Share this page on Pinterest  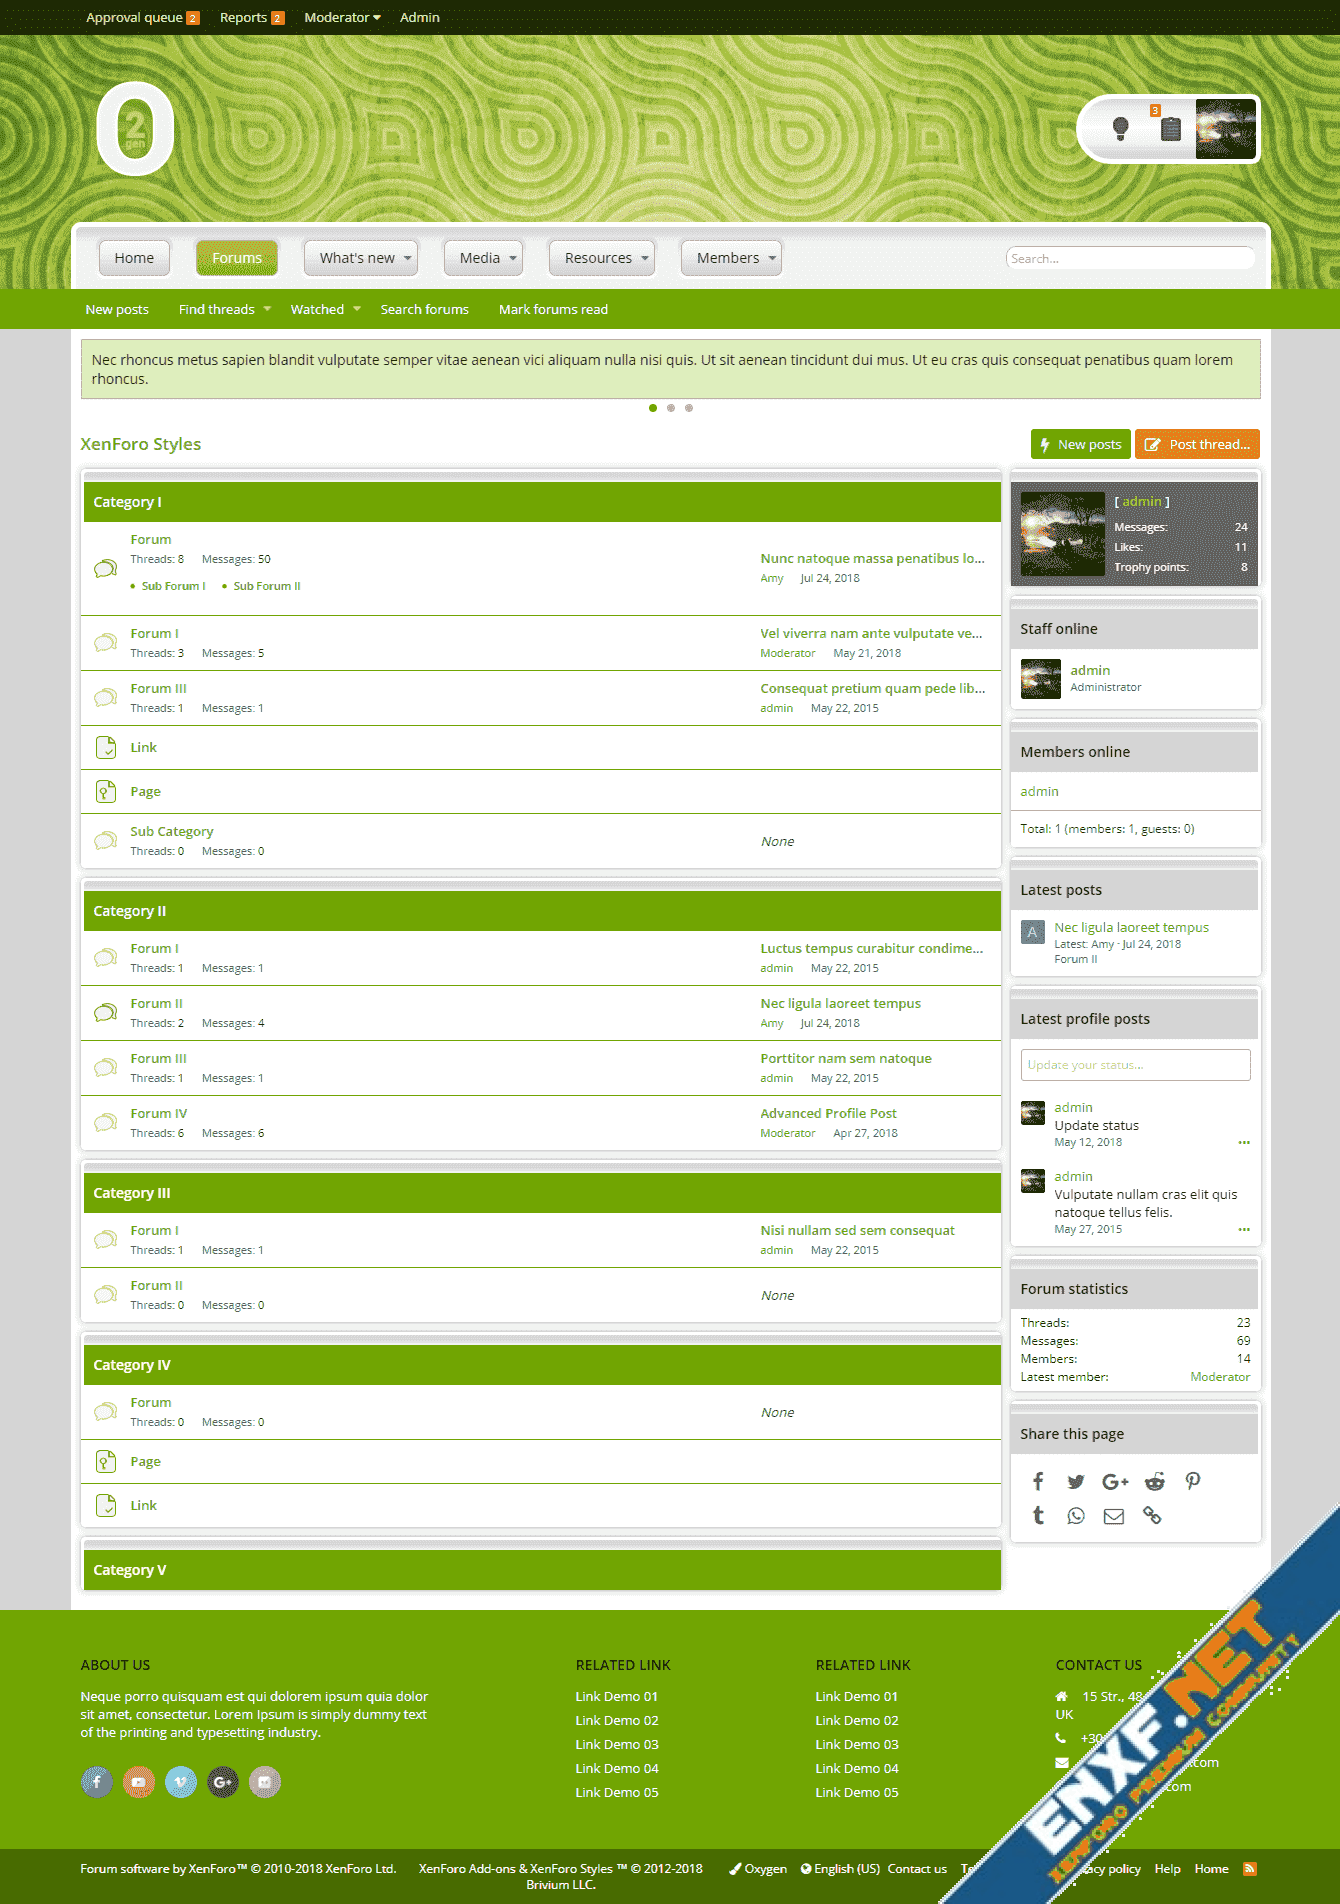point(1192,1481)
